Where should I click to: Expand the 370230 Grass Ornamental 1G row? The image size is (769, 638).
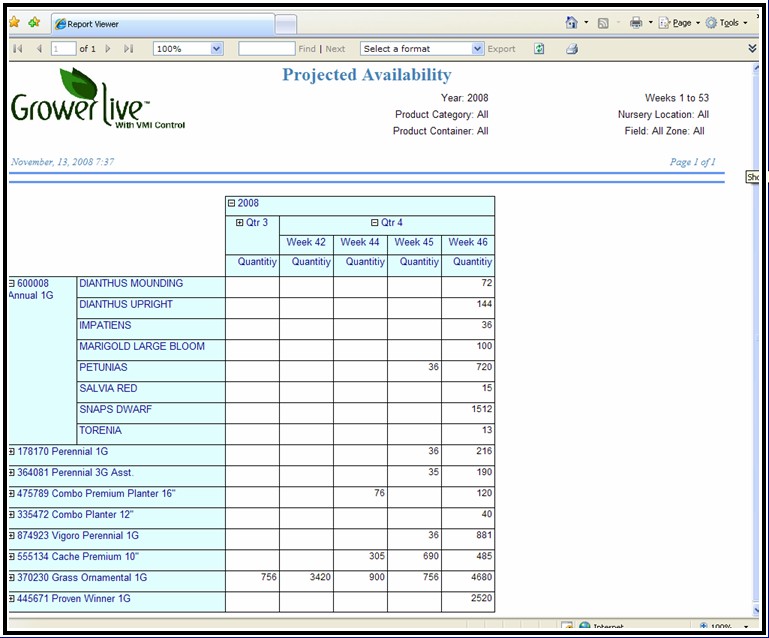[12, 578]
